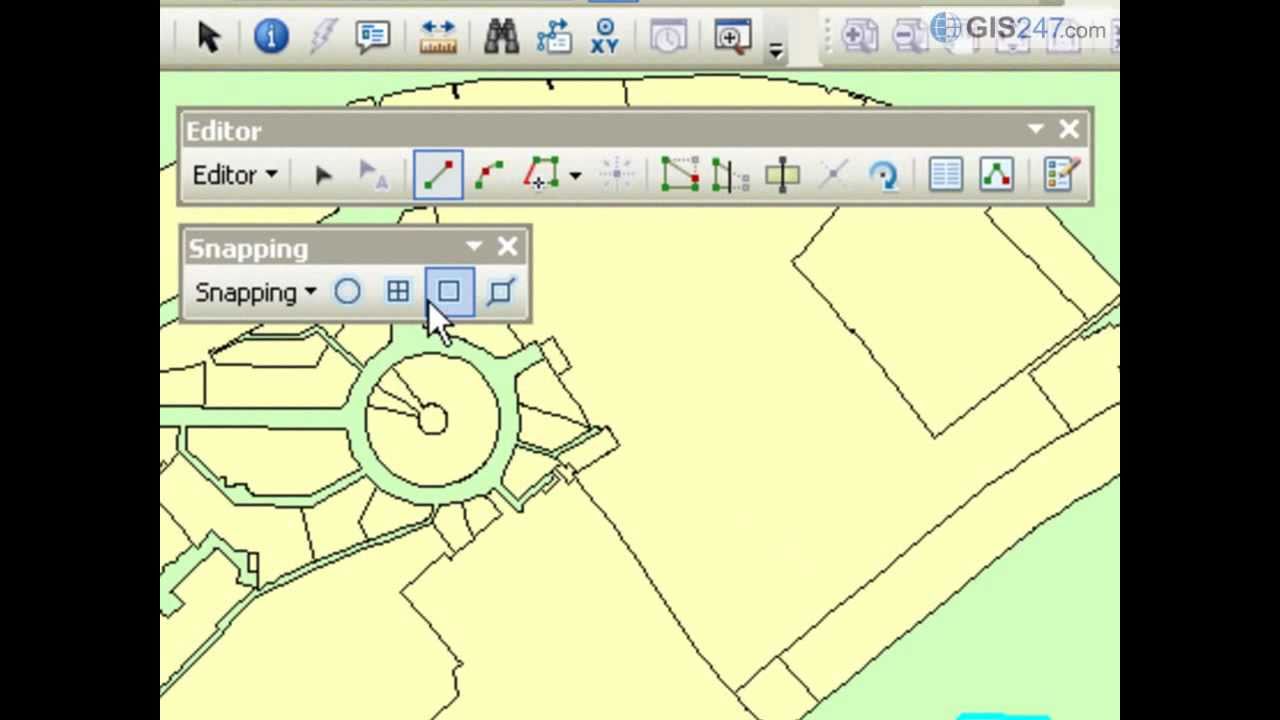
Task: Toggle End Snapping
Action: (x=398, y=292)
